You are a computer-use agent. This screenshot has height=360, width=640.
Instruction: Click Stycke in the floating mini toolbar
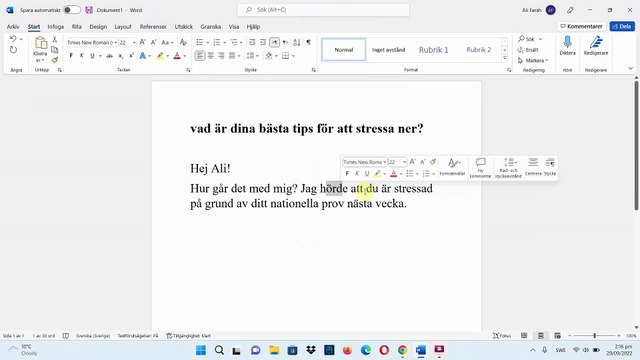click(x=550, y=167)
